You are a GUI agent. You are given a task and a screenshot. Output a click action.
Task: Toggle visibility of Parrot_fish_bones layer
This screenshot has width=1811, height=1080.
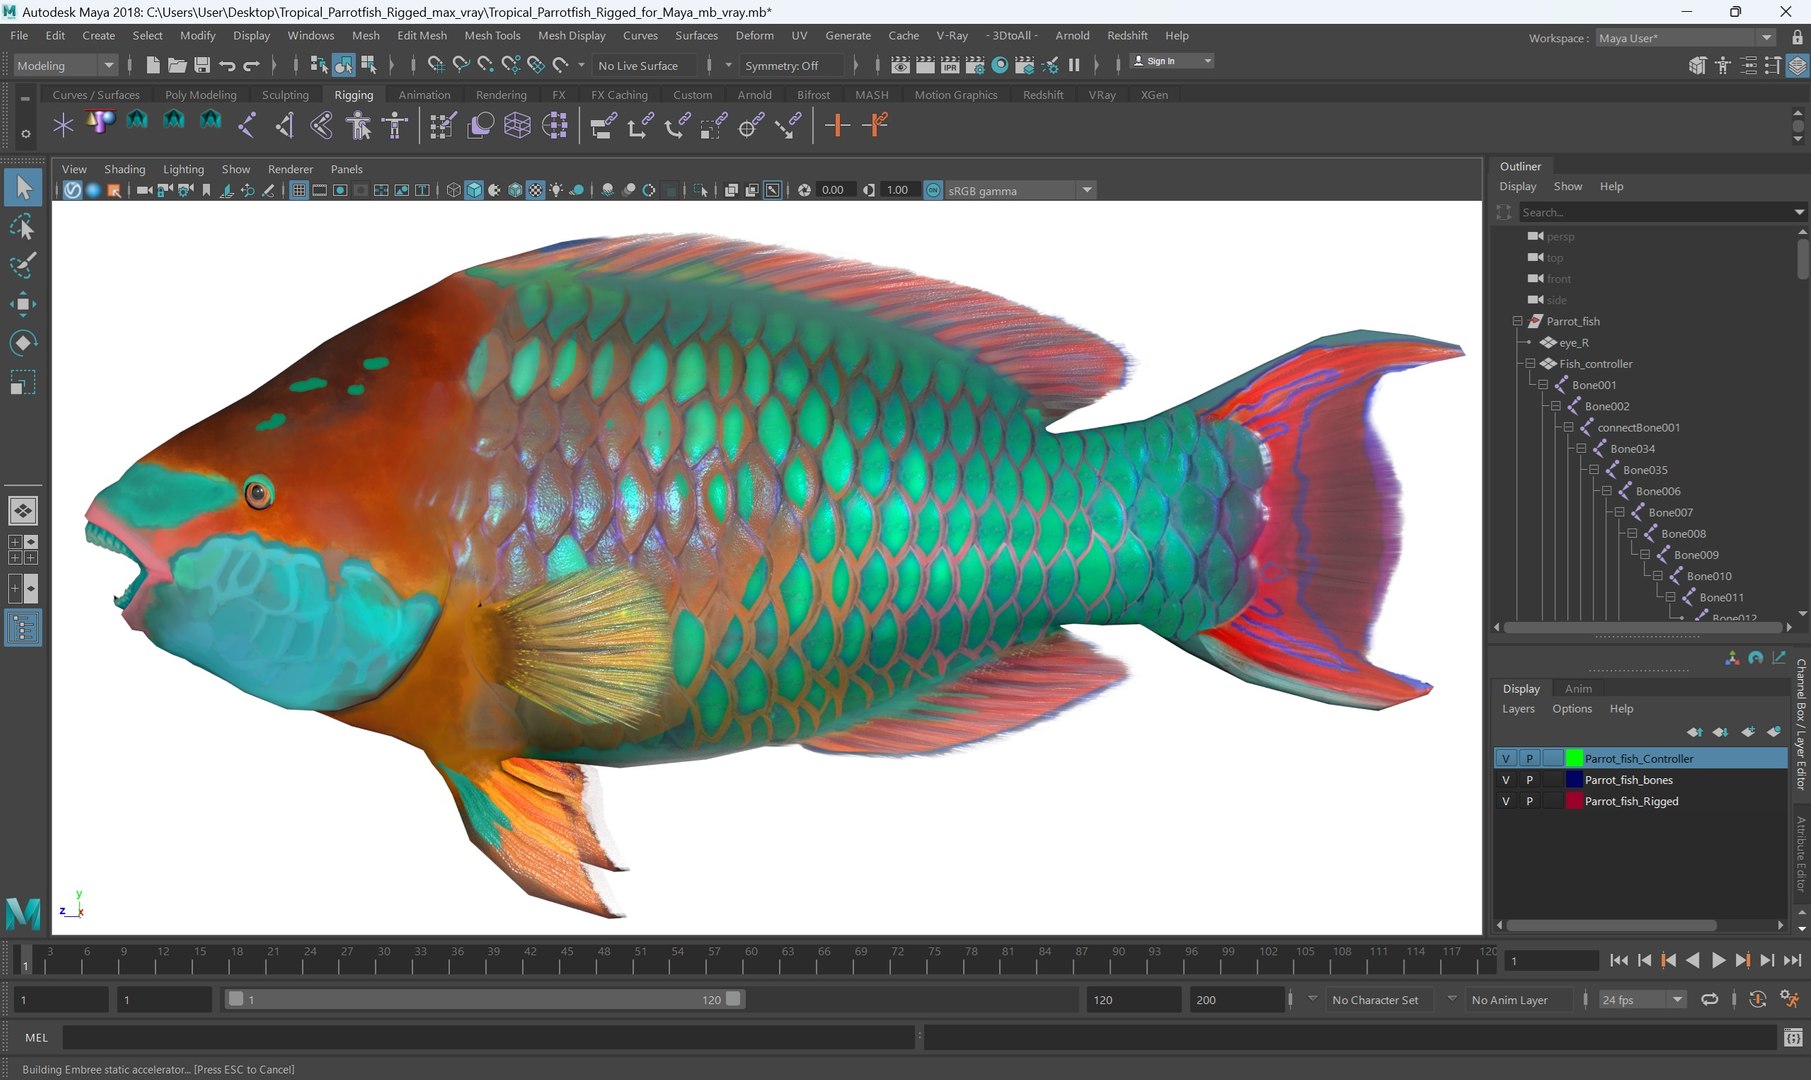coord(1506,780)
